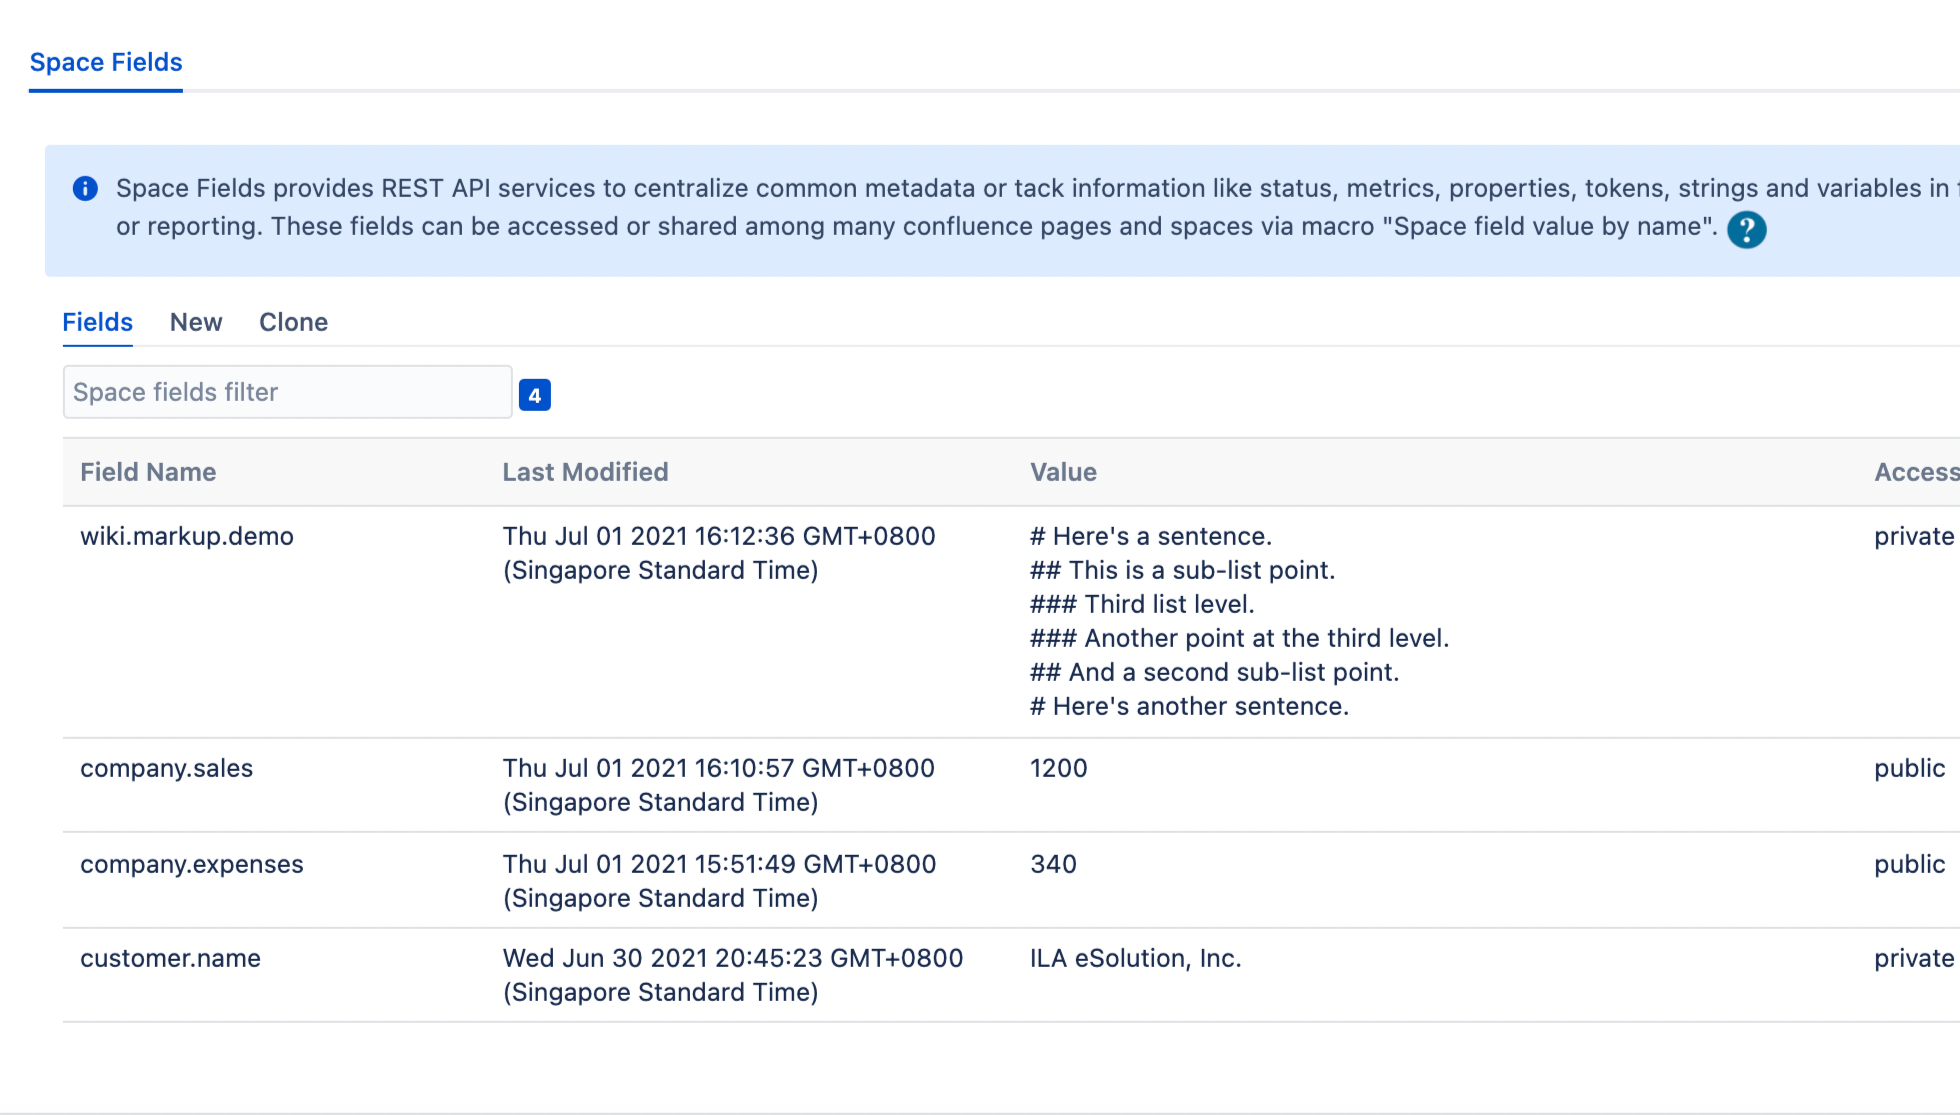1960x1115 pixels.
Task: Select the New tab to create a field
Action: (196, 322)
